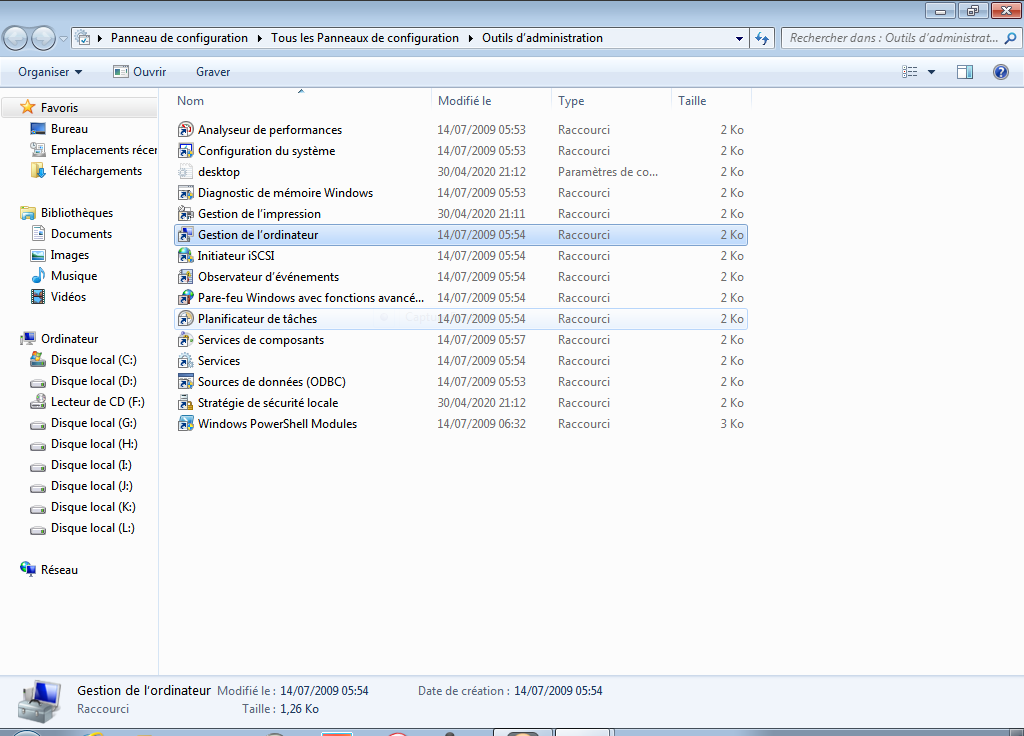Click the Help question mark icon

click(1000, 72)
